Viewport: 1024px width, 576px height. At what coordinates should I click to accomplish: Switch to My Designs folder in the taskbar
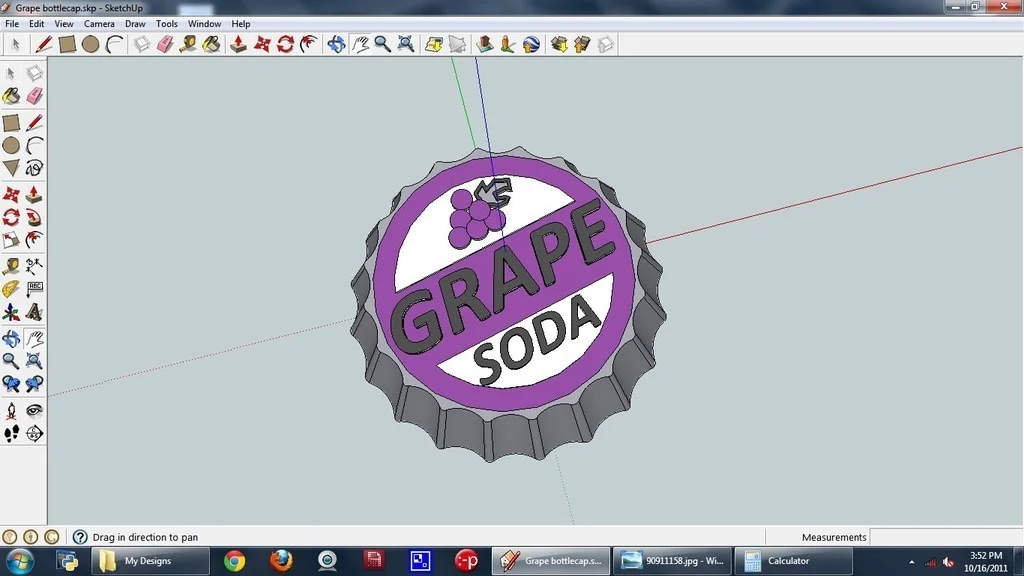click(x=150, y=561)
